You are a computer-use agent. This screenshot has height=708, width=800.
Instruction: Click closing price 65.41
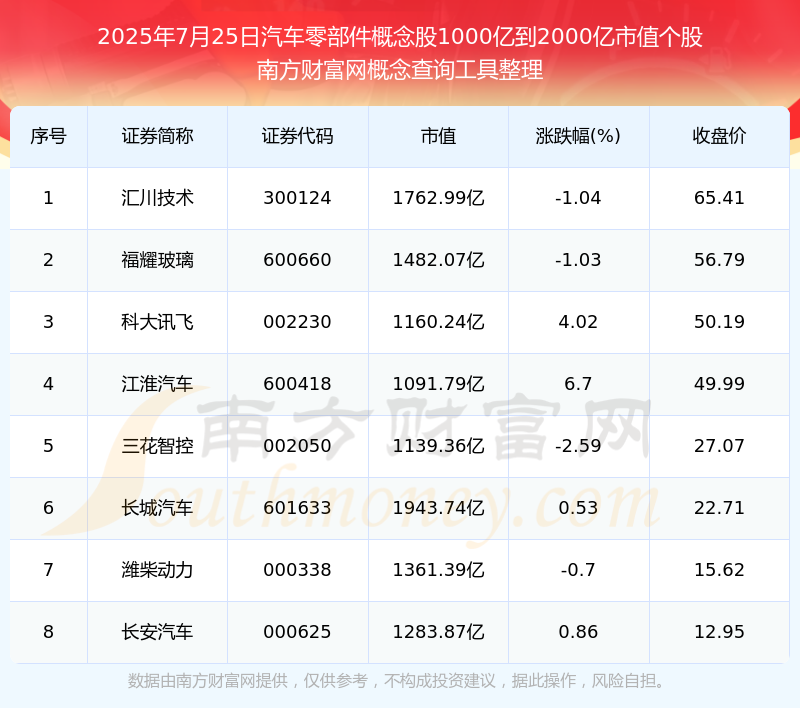coord(719,198)
